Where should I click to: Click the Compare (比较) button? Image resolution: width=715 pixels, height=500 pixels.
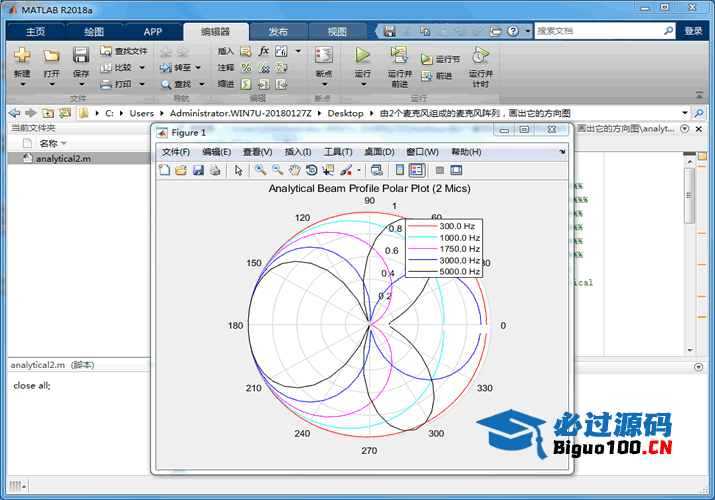[117, 67]
